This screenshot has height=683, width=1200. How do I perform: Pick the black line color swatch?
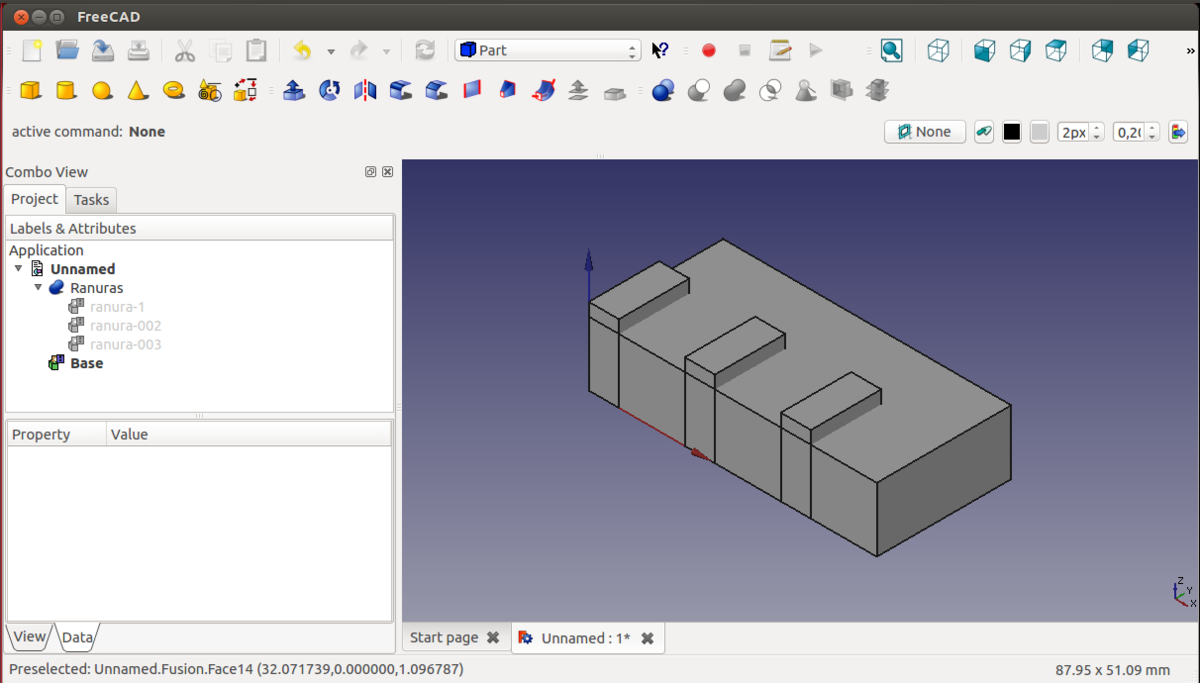click(x=1012, y=132)
